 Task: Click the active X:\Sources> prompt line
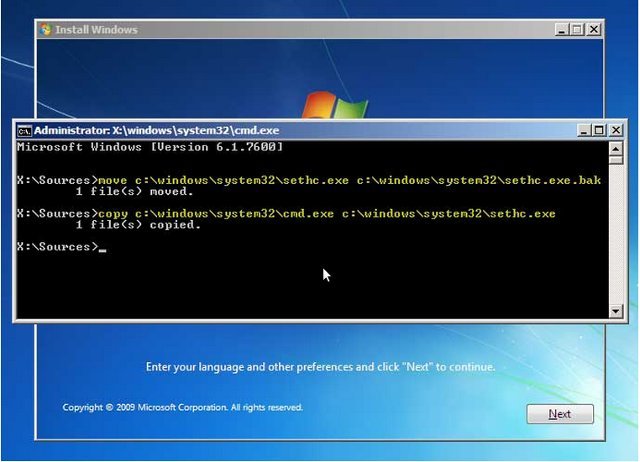pos(60,247)
